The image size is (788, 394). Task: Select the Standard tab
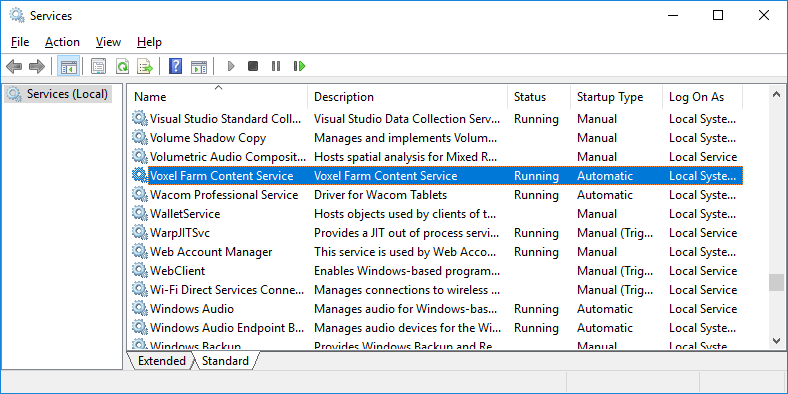(x=225, y=361)
